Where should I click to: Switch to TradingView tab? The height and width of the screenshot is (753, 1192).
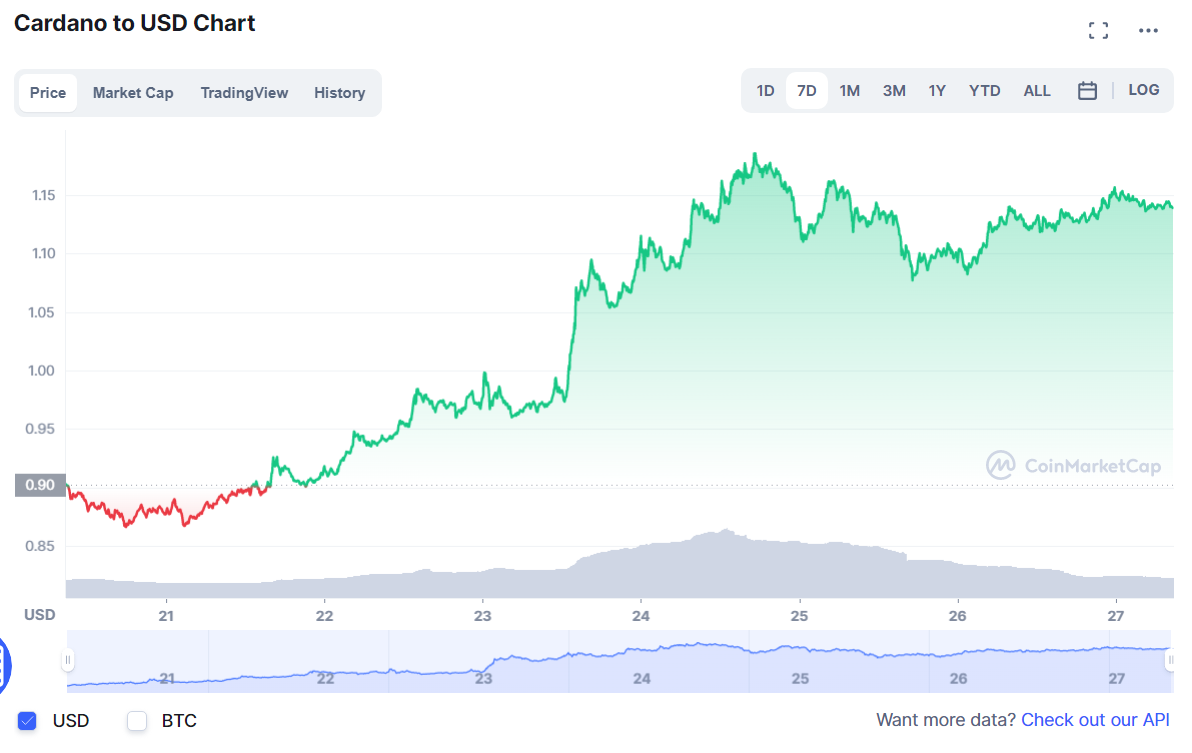244,93
